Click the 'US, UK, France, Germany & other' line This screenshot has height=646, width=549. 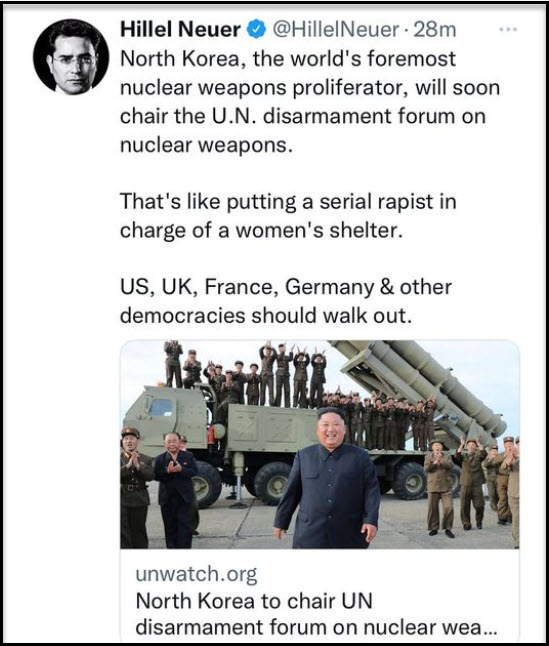coord(286,287)
